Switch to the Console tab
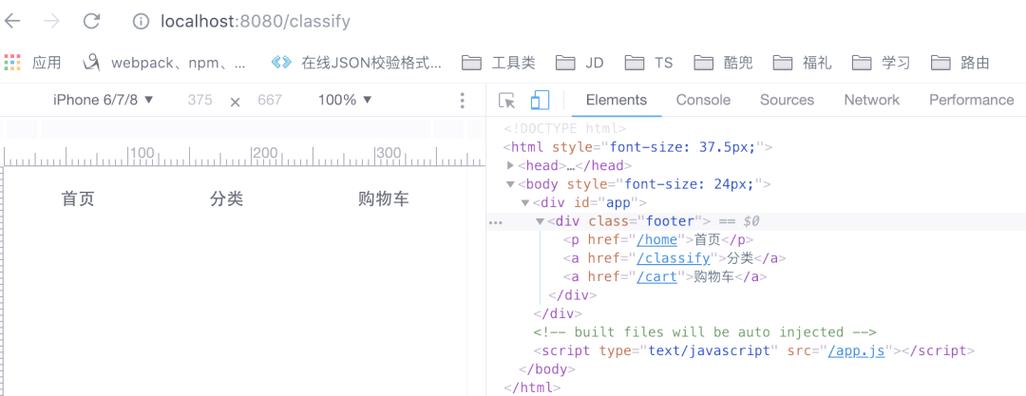 (703, 100)
